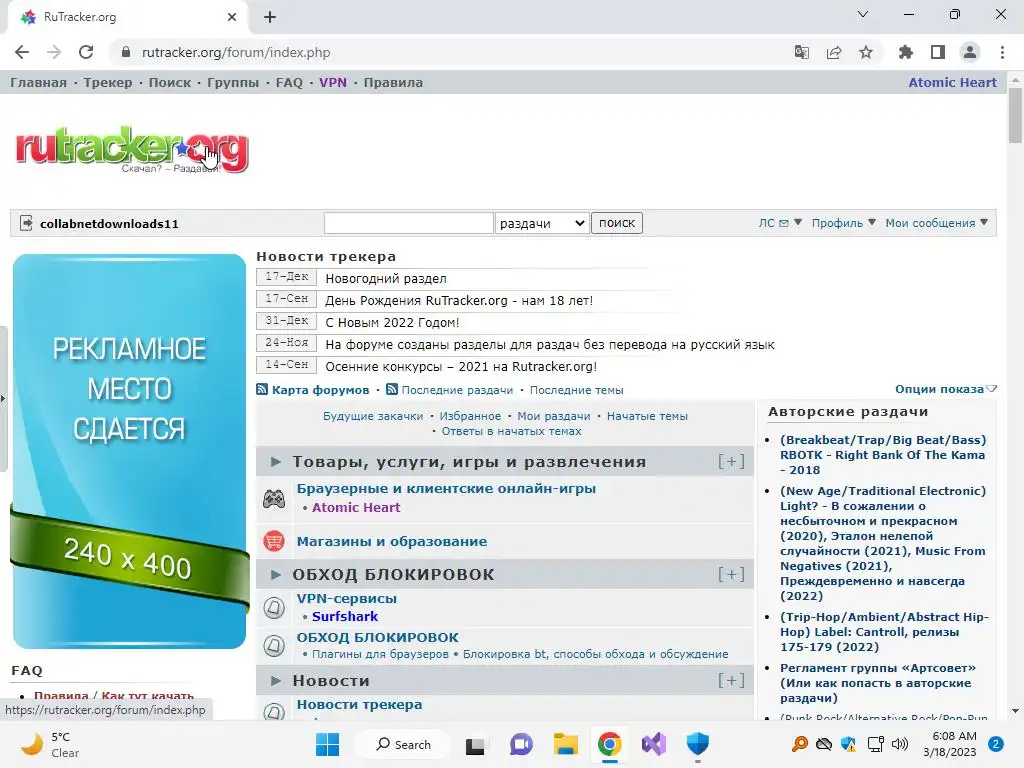The height and width of the screenshot is (768, 1024).
Task: Click the forum search text field
Action: point(409,223)
